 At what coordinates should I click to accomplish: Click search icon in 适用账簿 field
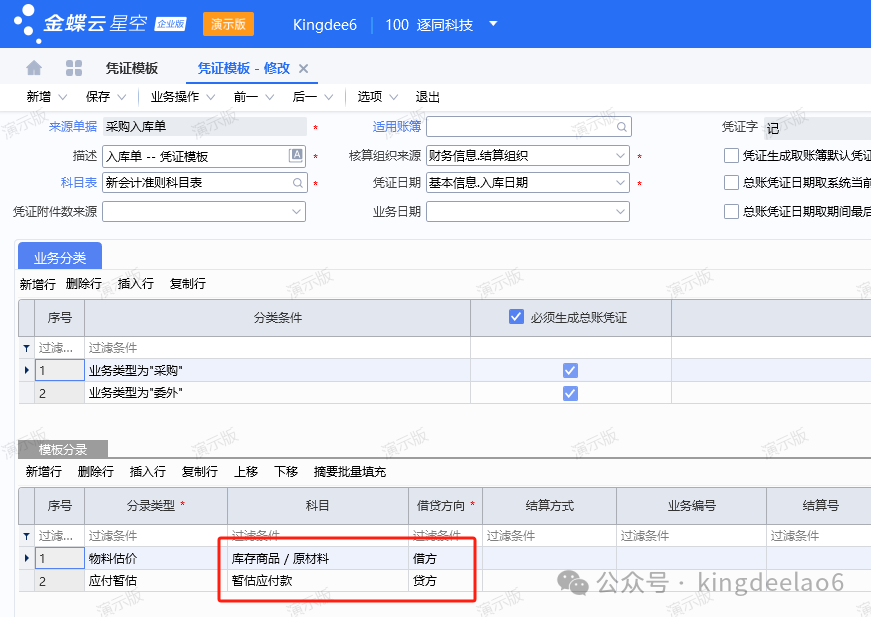coord(621,127)
